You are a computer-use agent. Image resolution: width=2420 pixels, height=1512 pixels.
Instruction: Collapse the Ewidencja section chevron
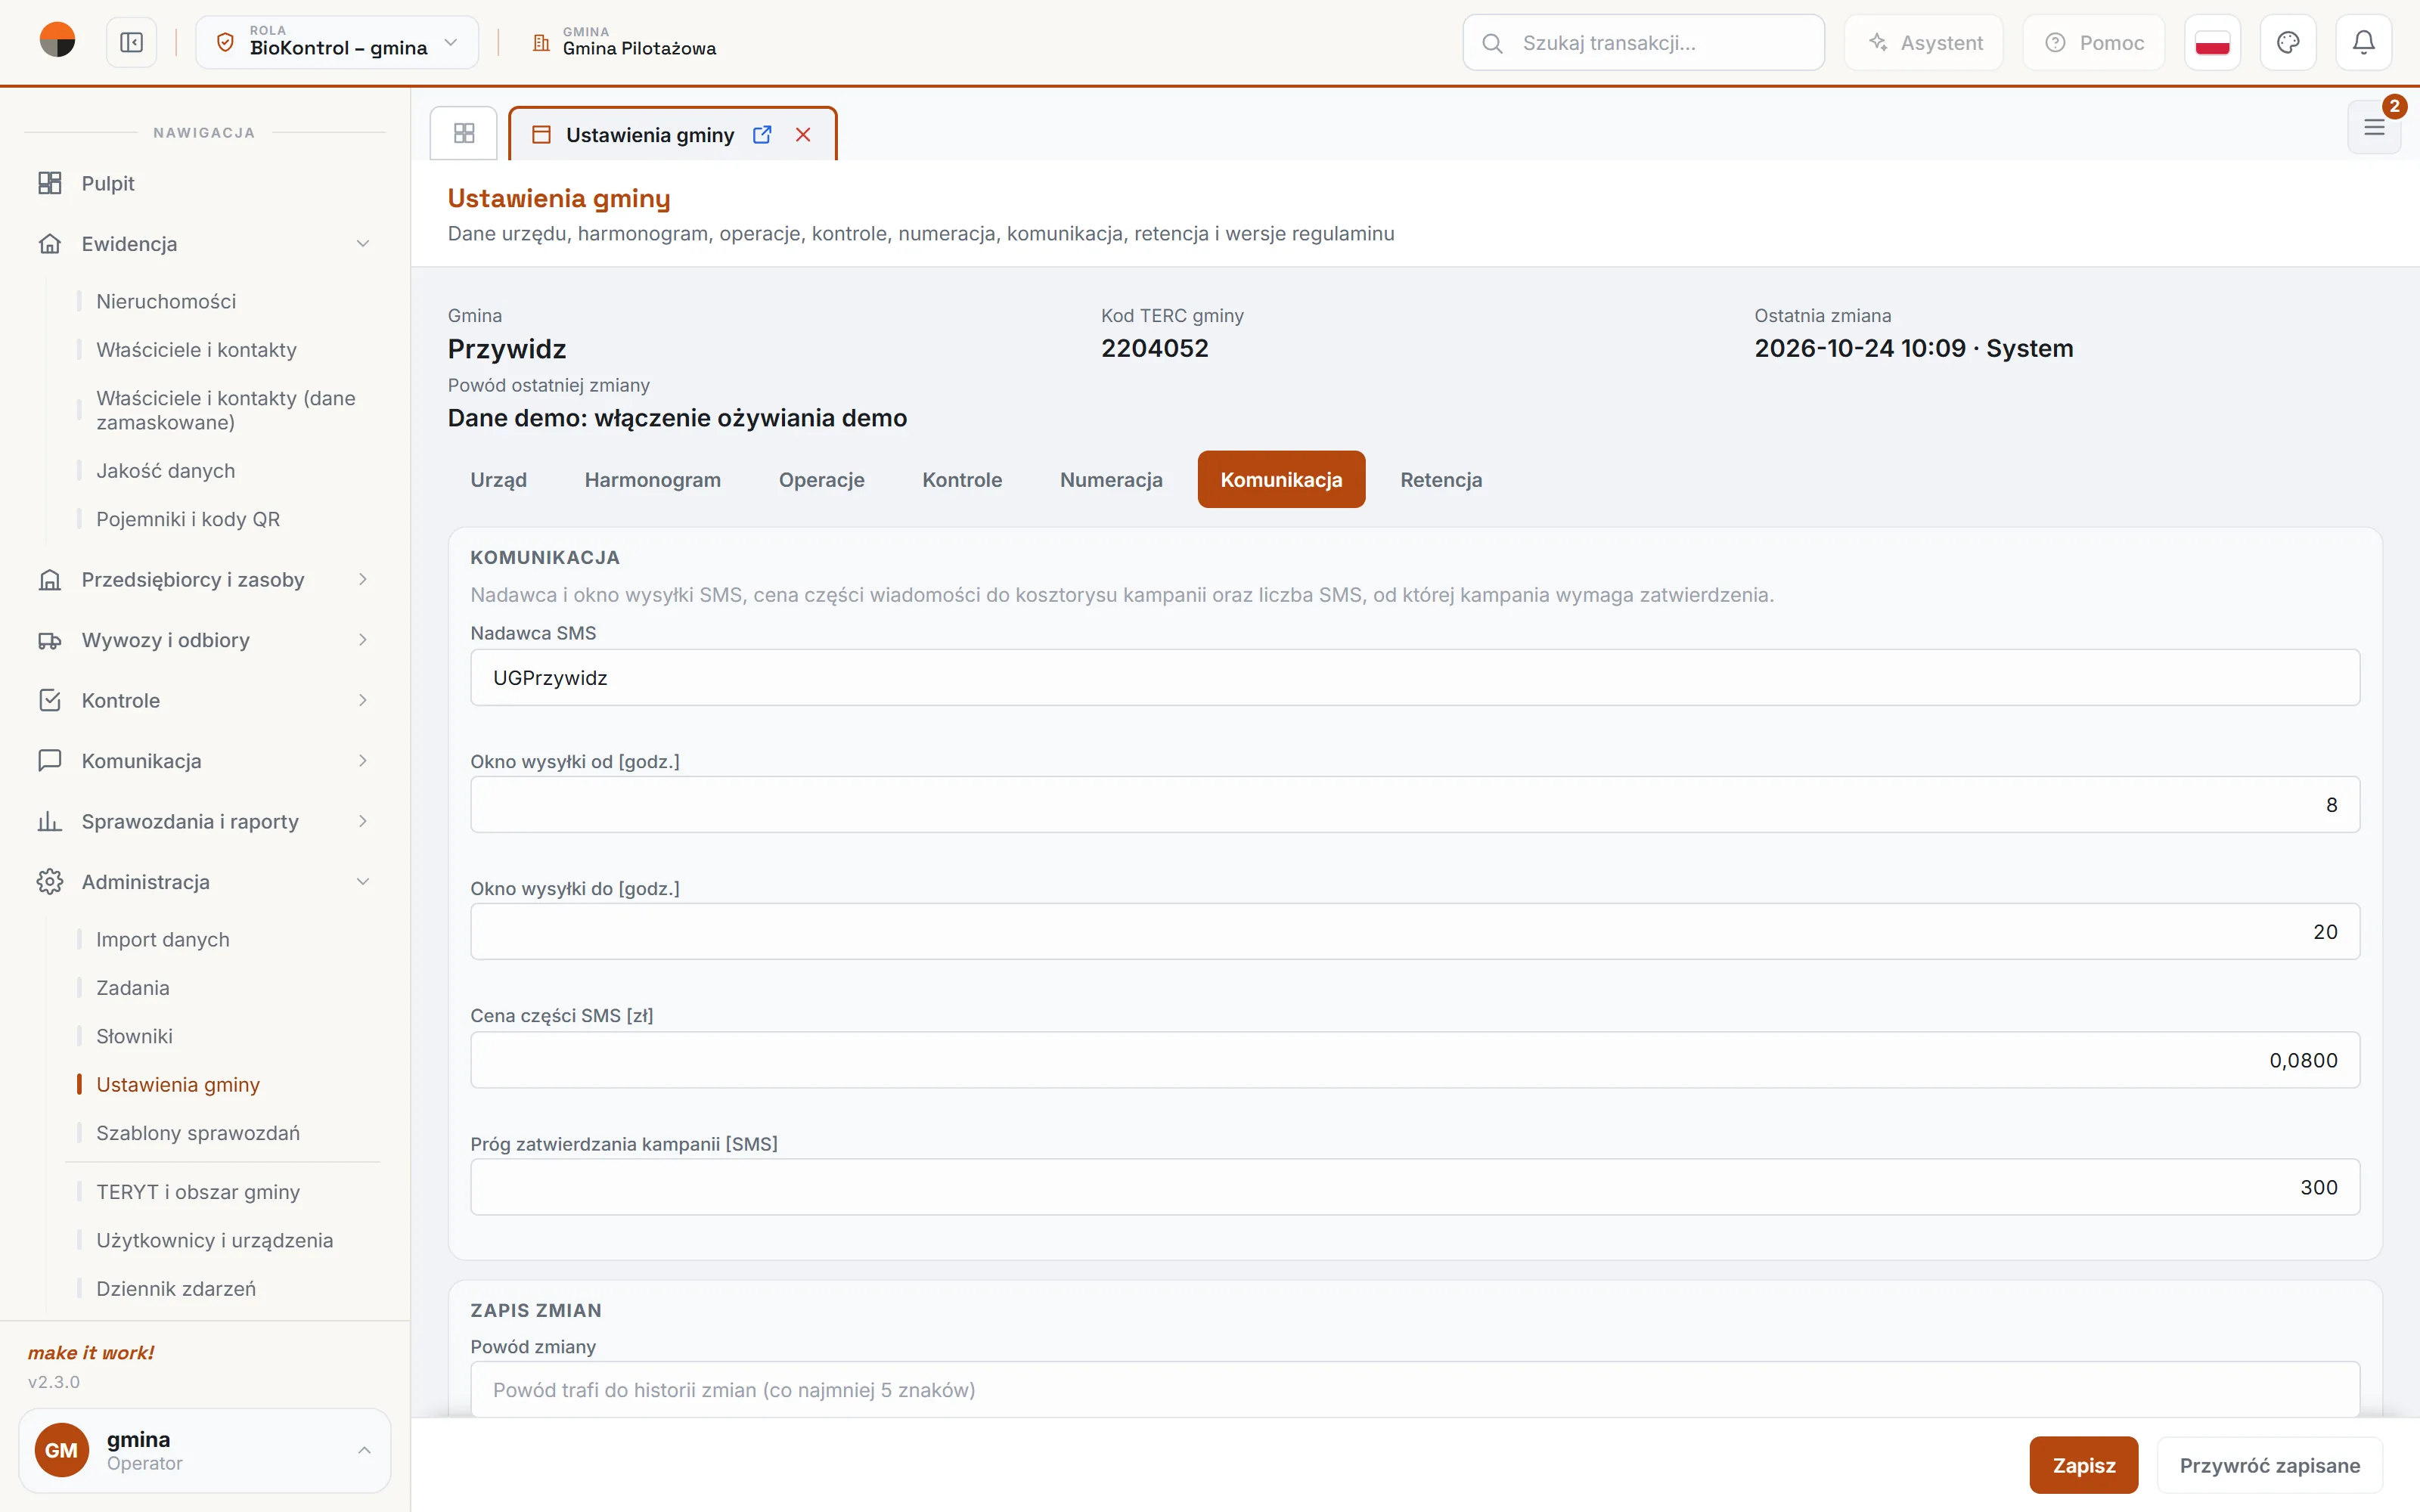pos(363,244)
